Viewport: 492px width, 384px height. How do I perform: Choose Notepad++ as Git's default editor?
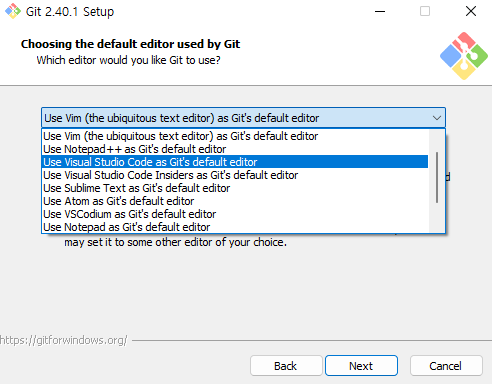click(235, 149)
